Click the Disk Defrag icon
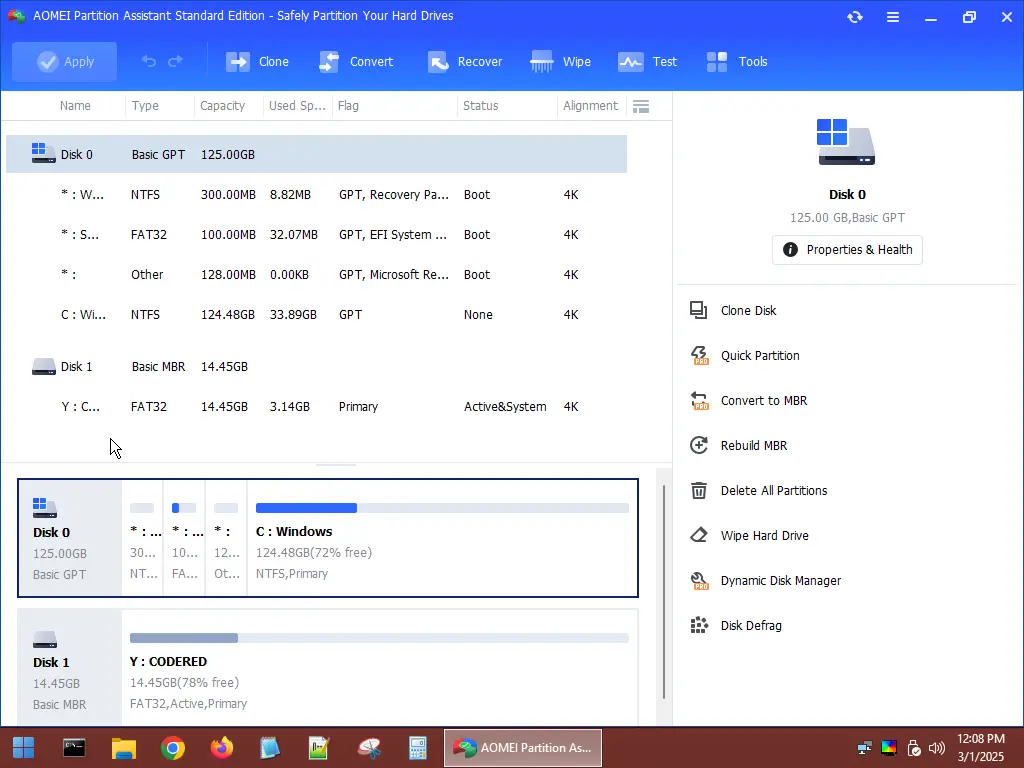 pos(699,626)
